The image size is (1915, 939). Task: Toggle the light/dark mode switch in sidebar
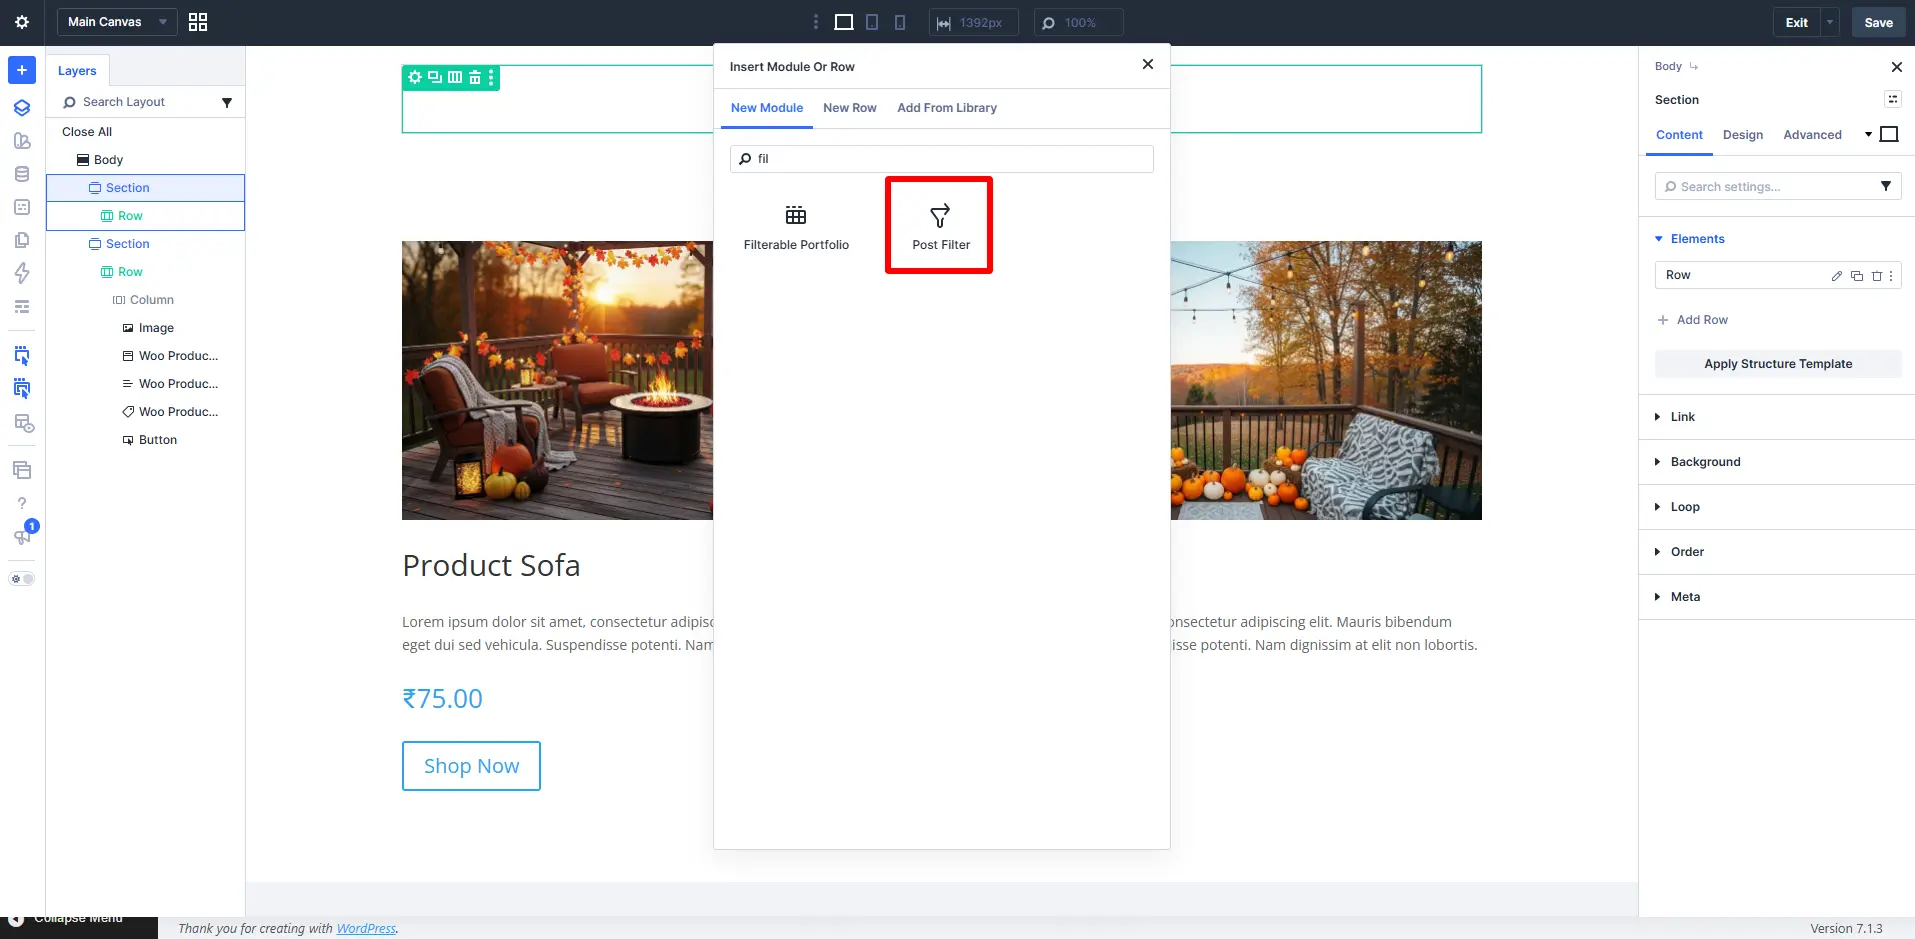coord(22,579)
